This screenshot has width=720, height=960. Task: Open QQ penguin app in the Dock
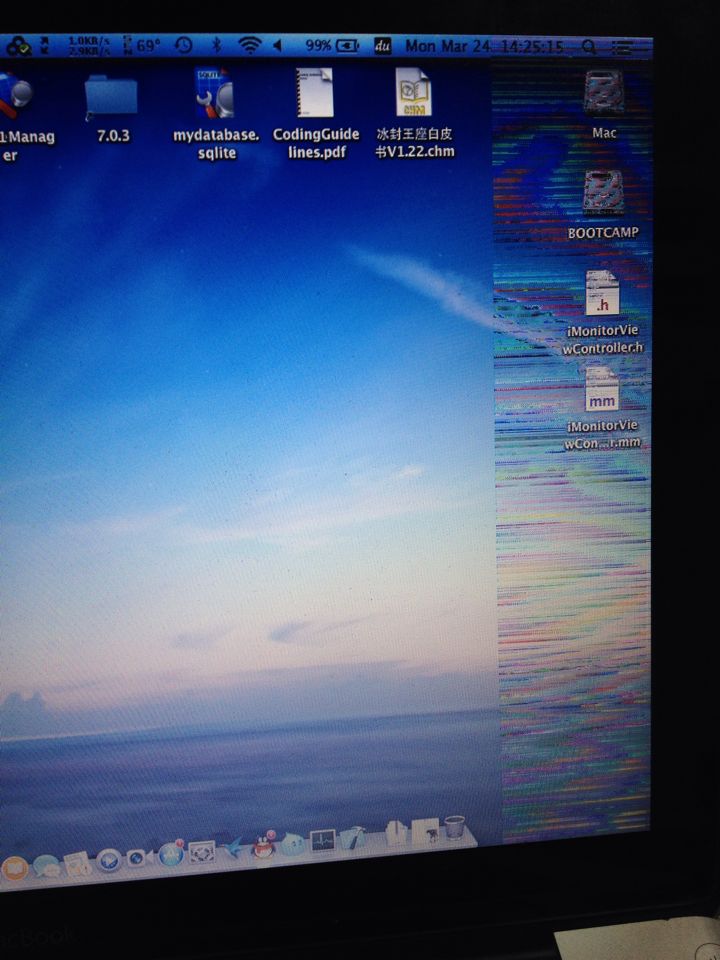(263, 846)
